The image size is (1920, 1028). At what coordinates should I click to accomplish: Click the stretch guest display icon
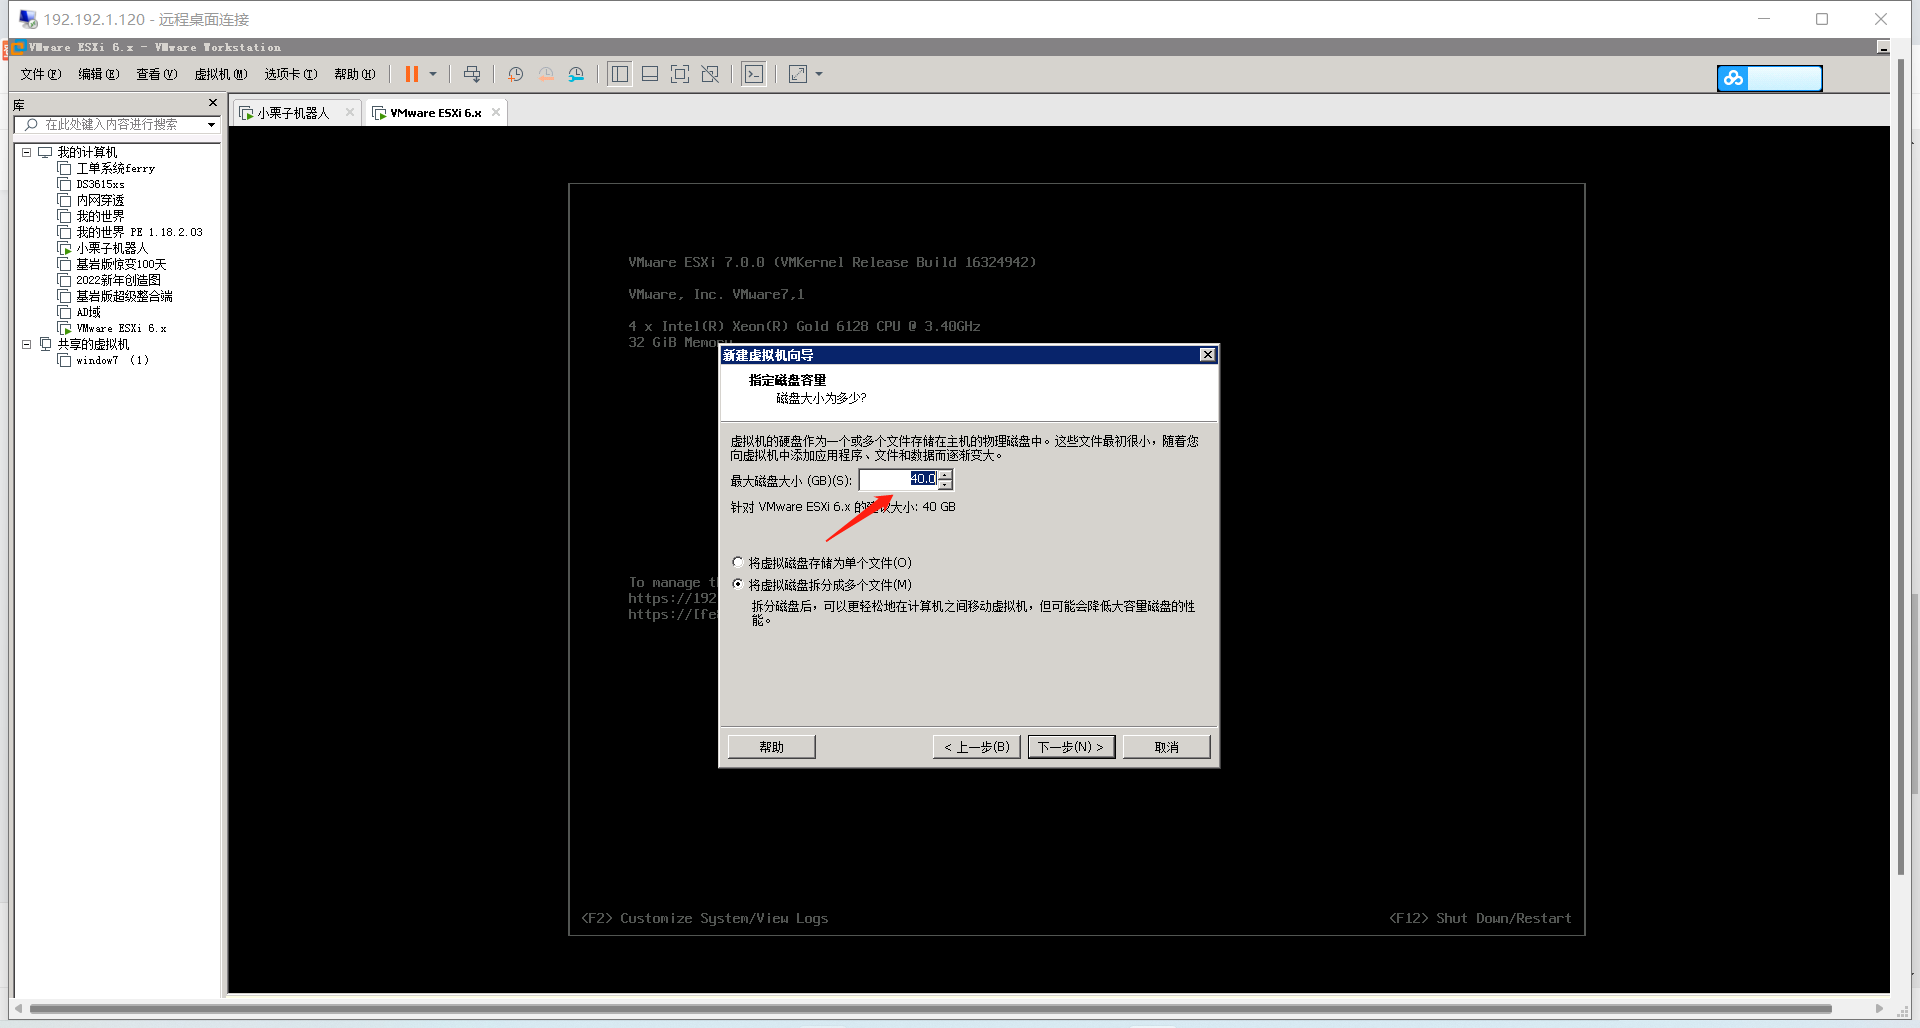tap(798, 74)
